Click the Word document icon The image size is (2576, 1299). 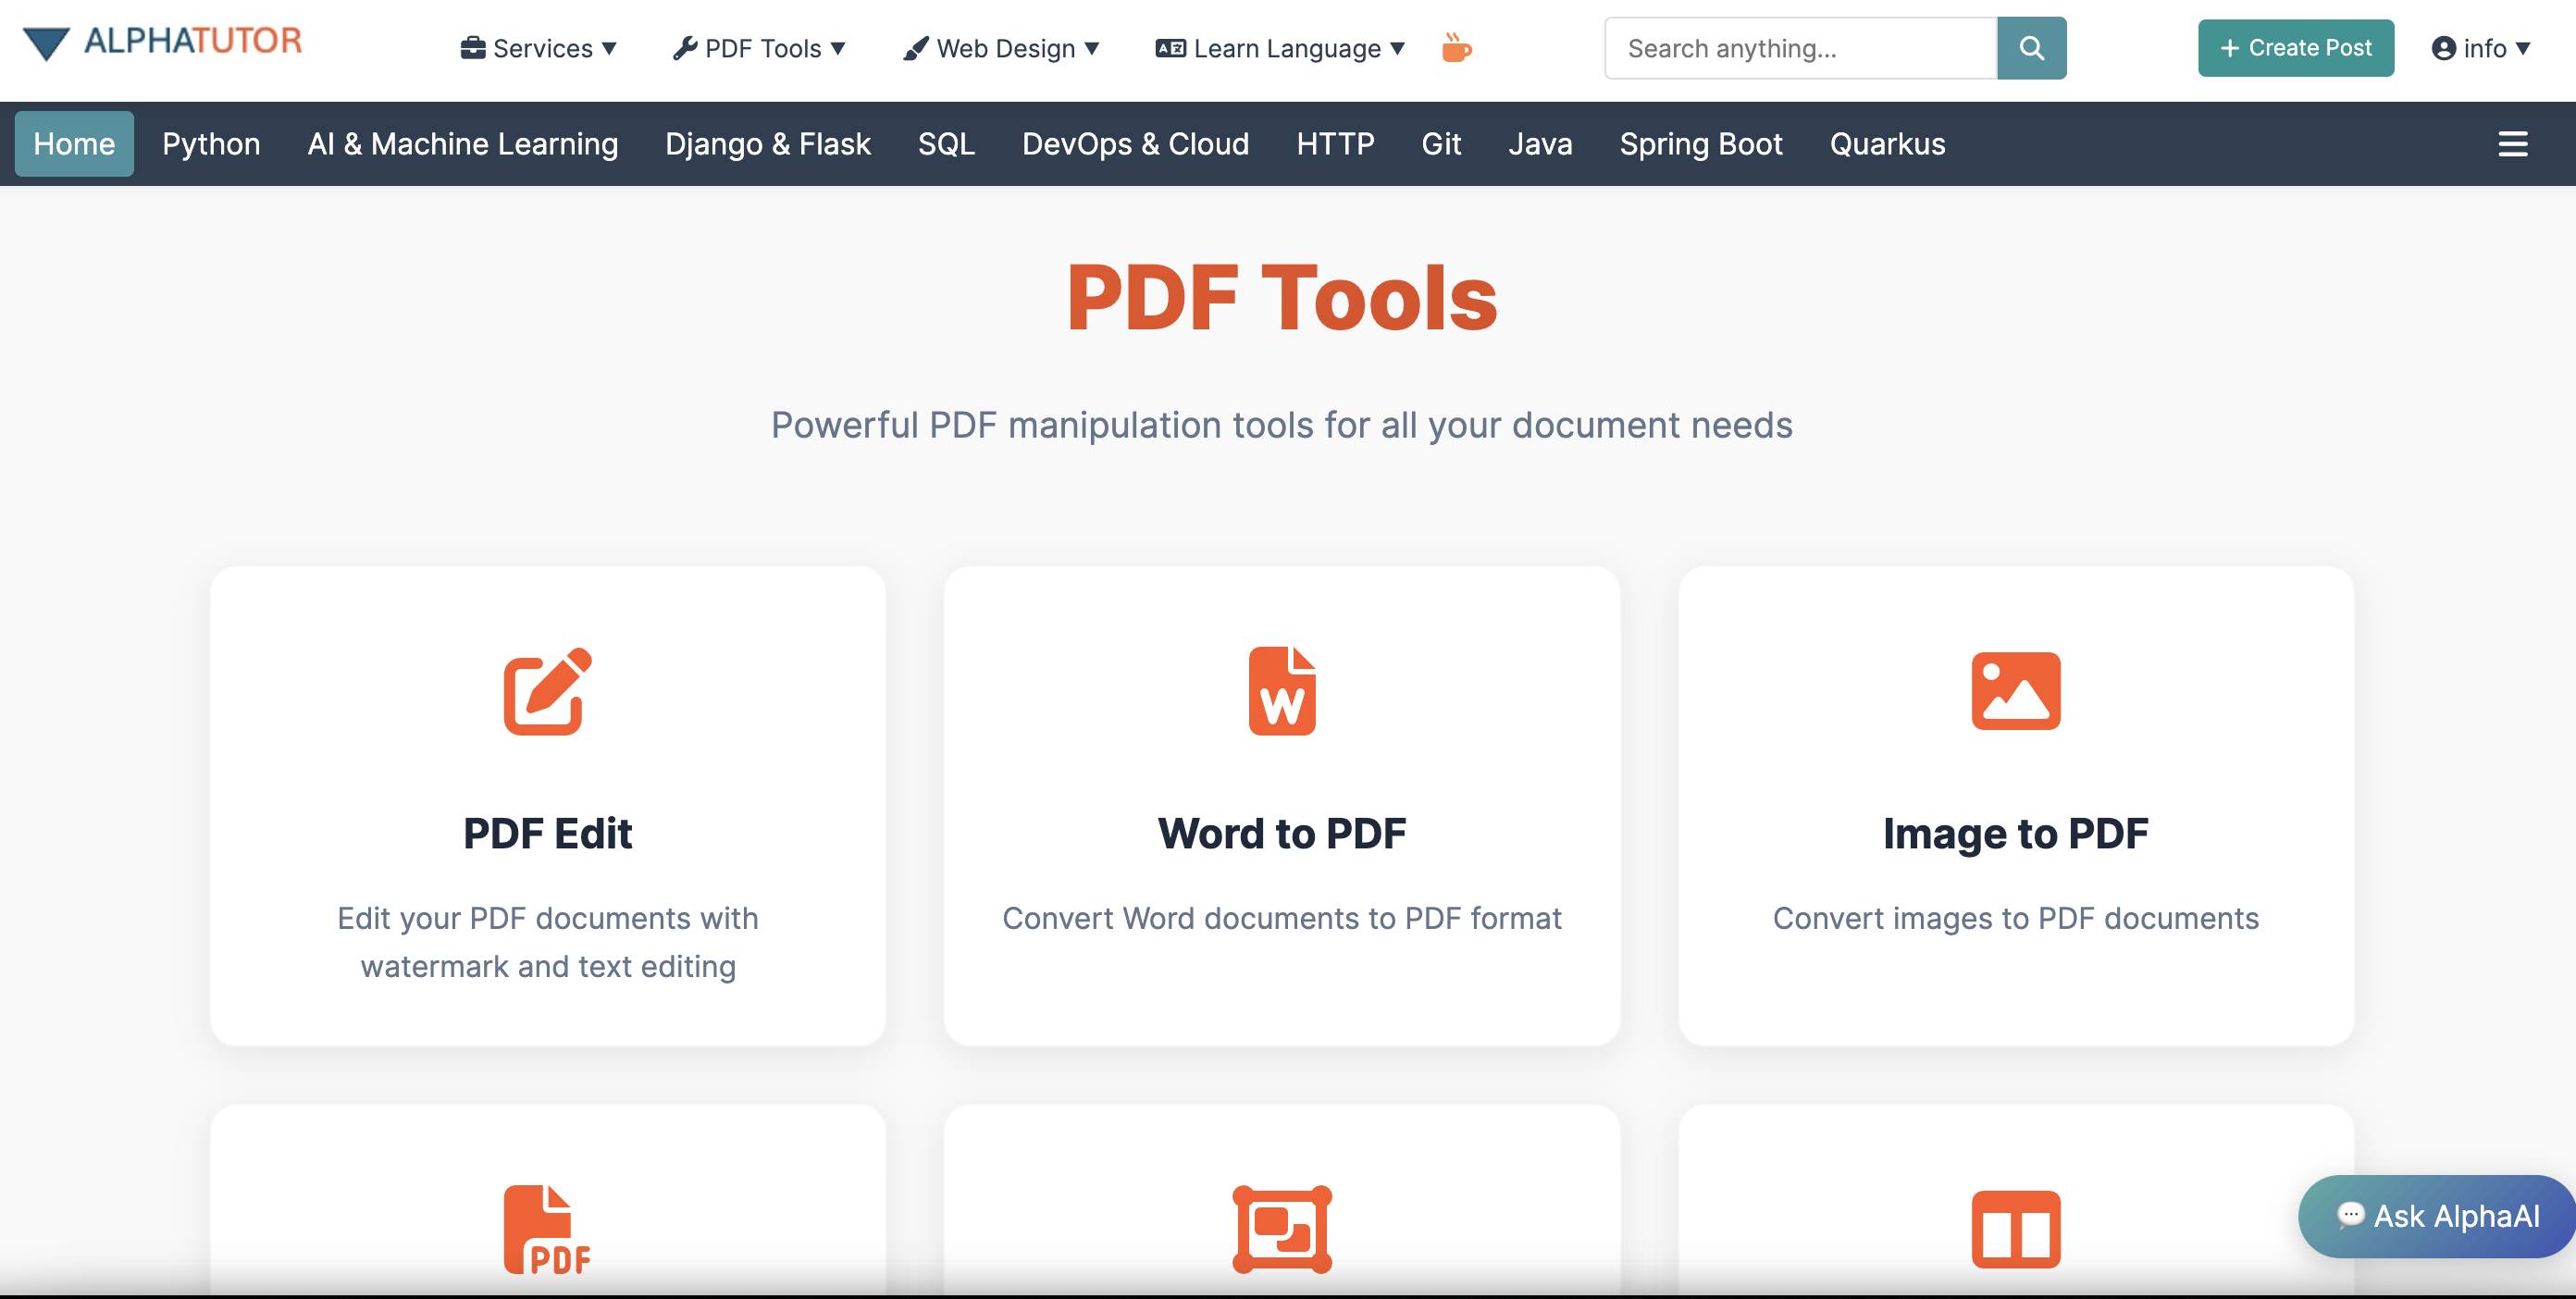tap(1282, 691)
